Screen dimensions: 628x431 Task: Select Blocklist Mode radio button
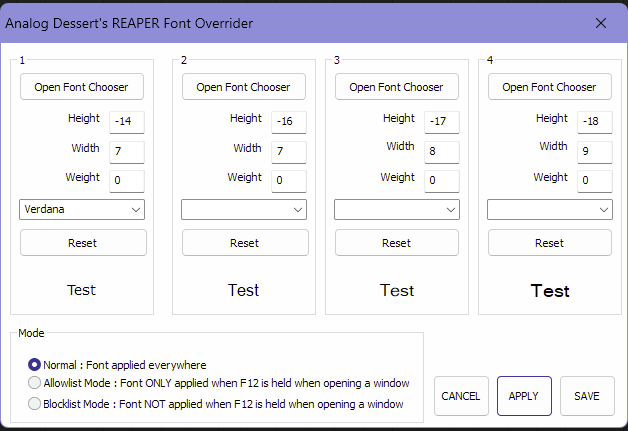coord(34,403)
